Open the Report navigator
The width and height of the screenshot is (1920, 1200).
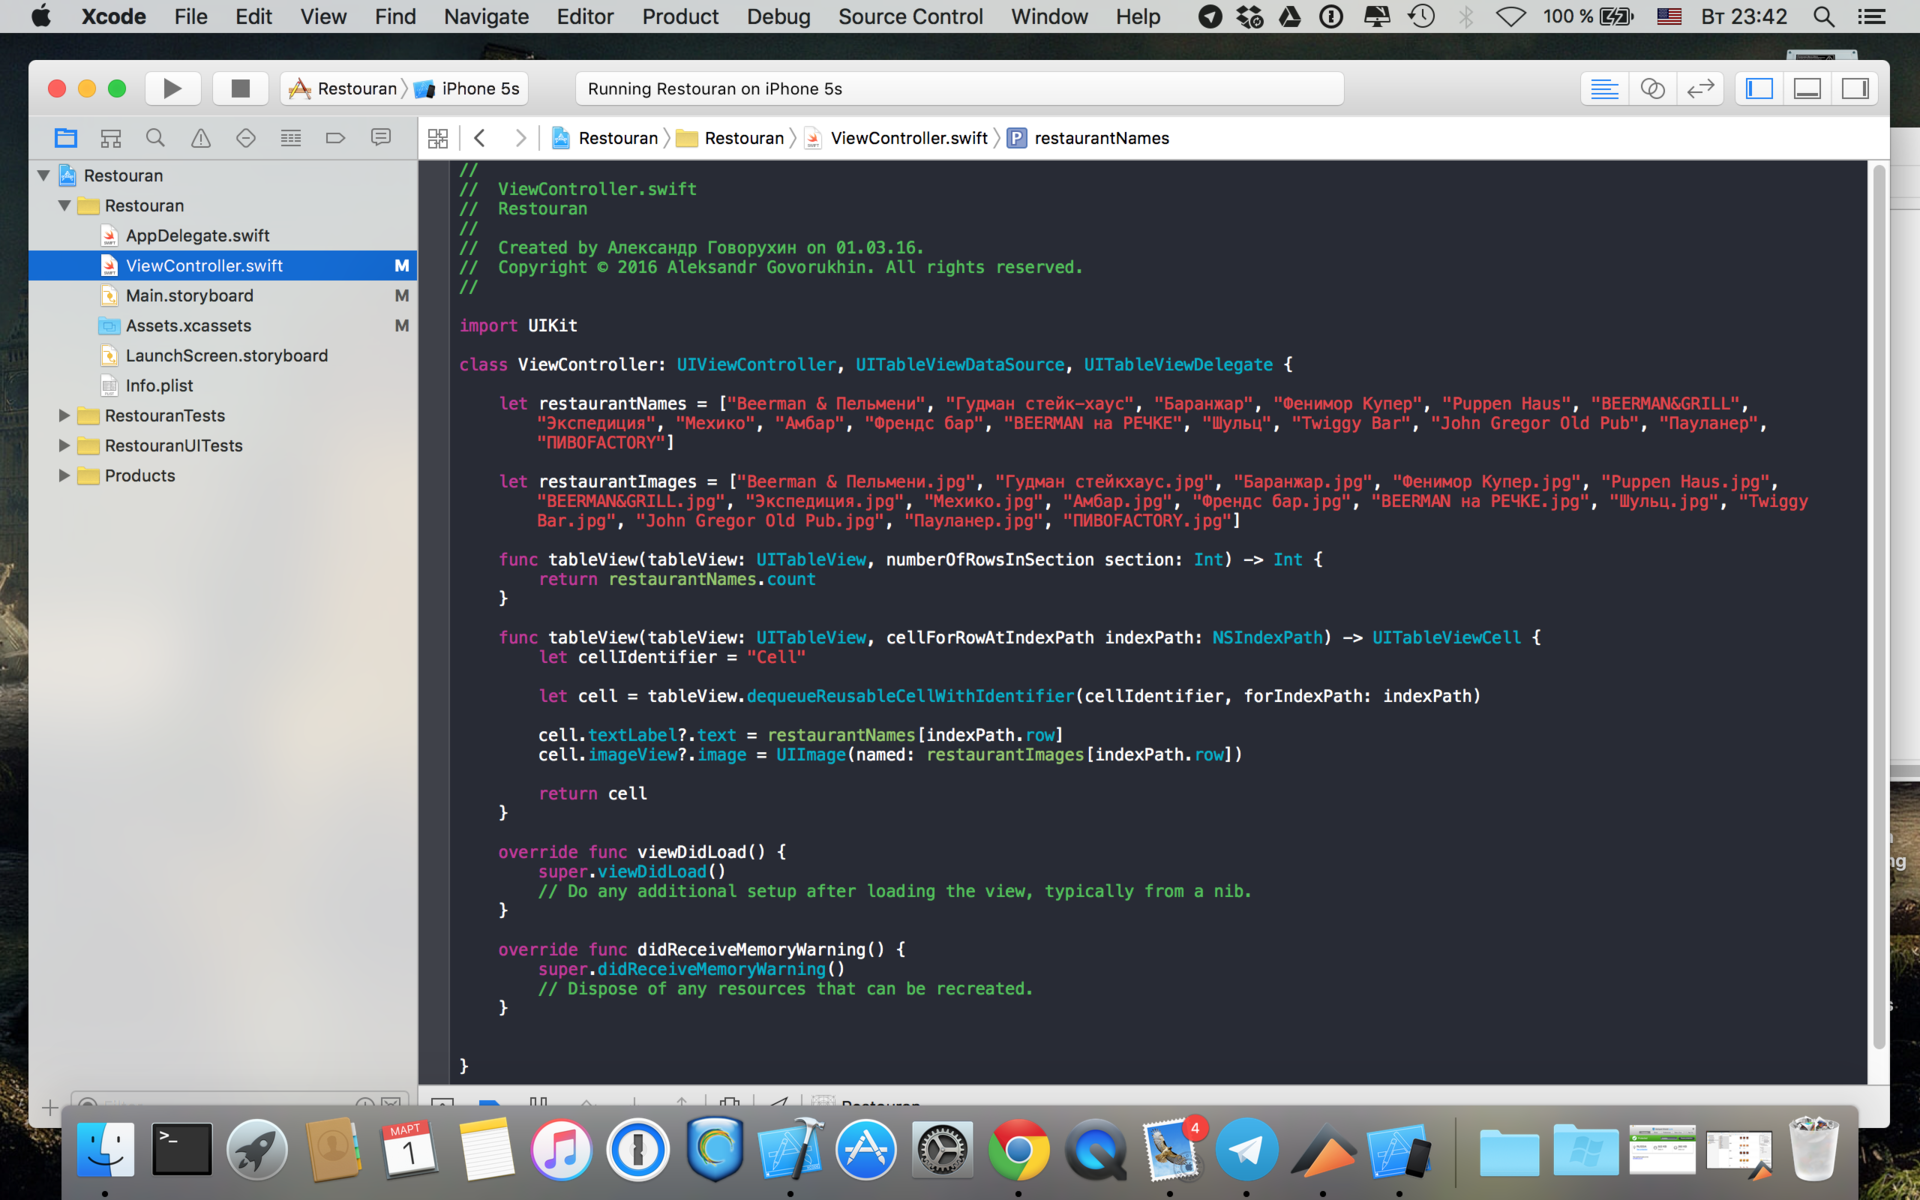pyautogui.click(x=381, y=138)
